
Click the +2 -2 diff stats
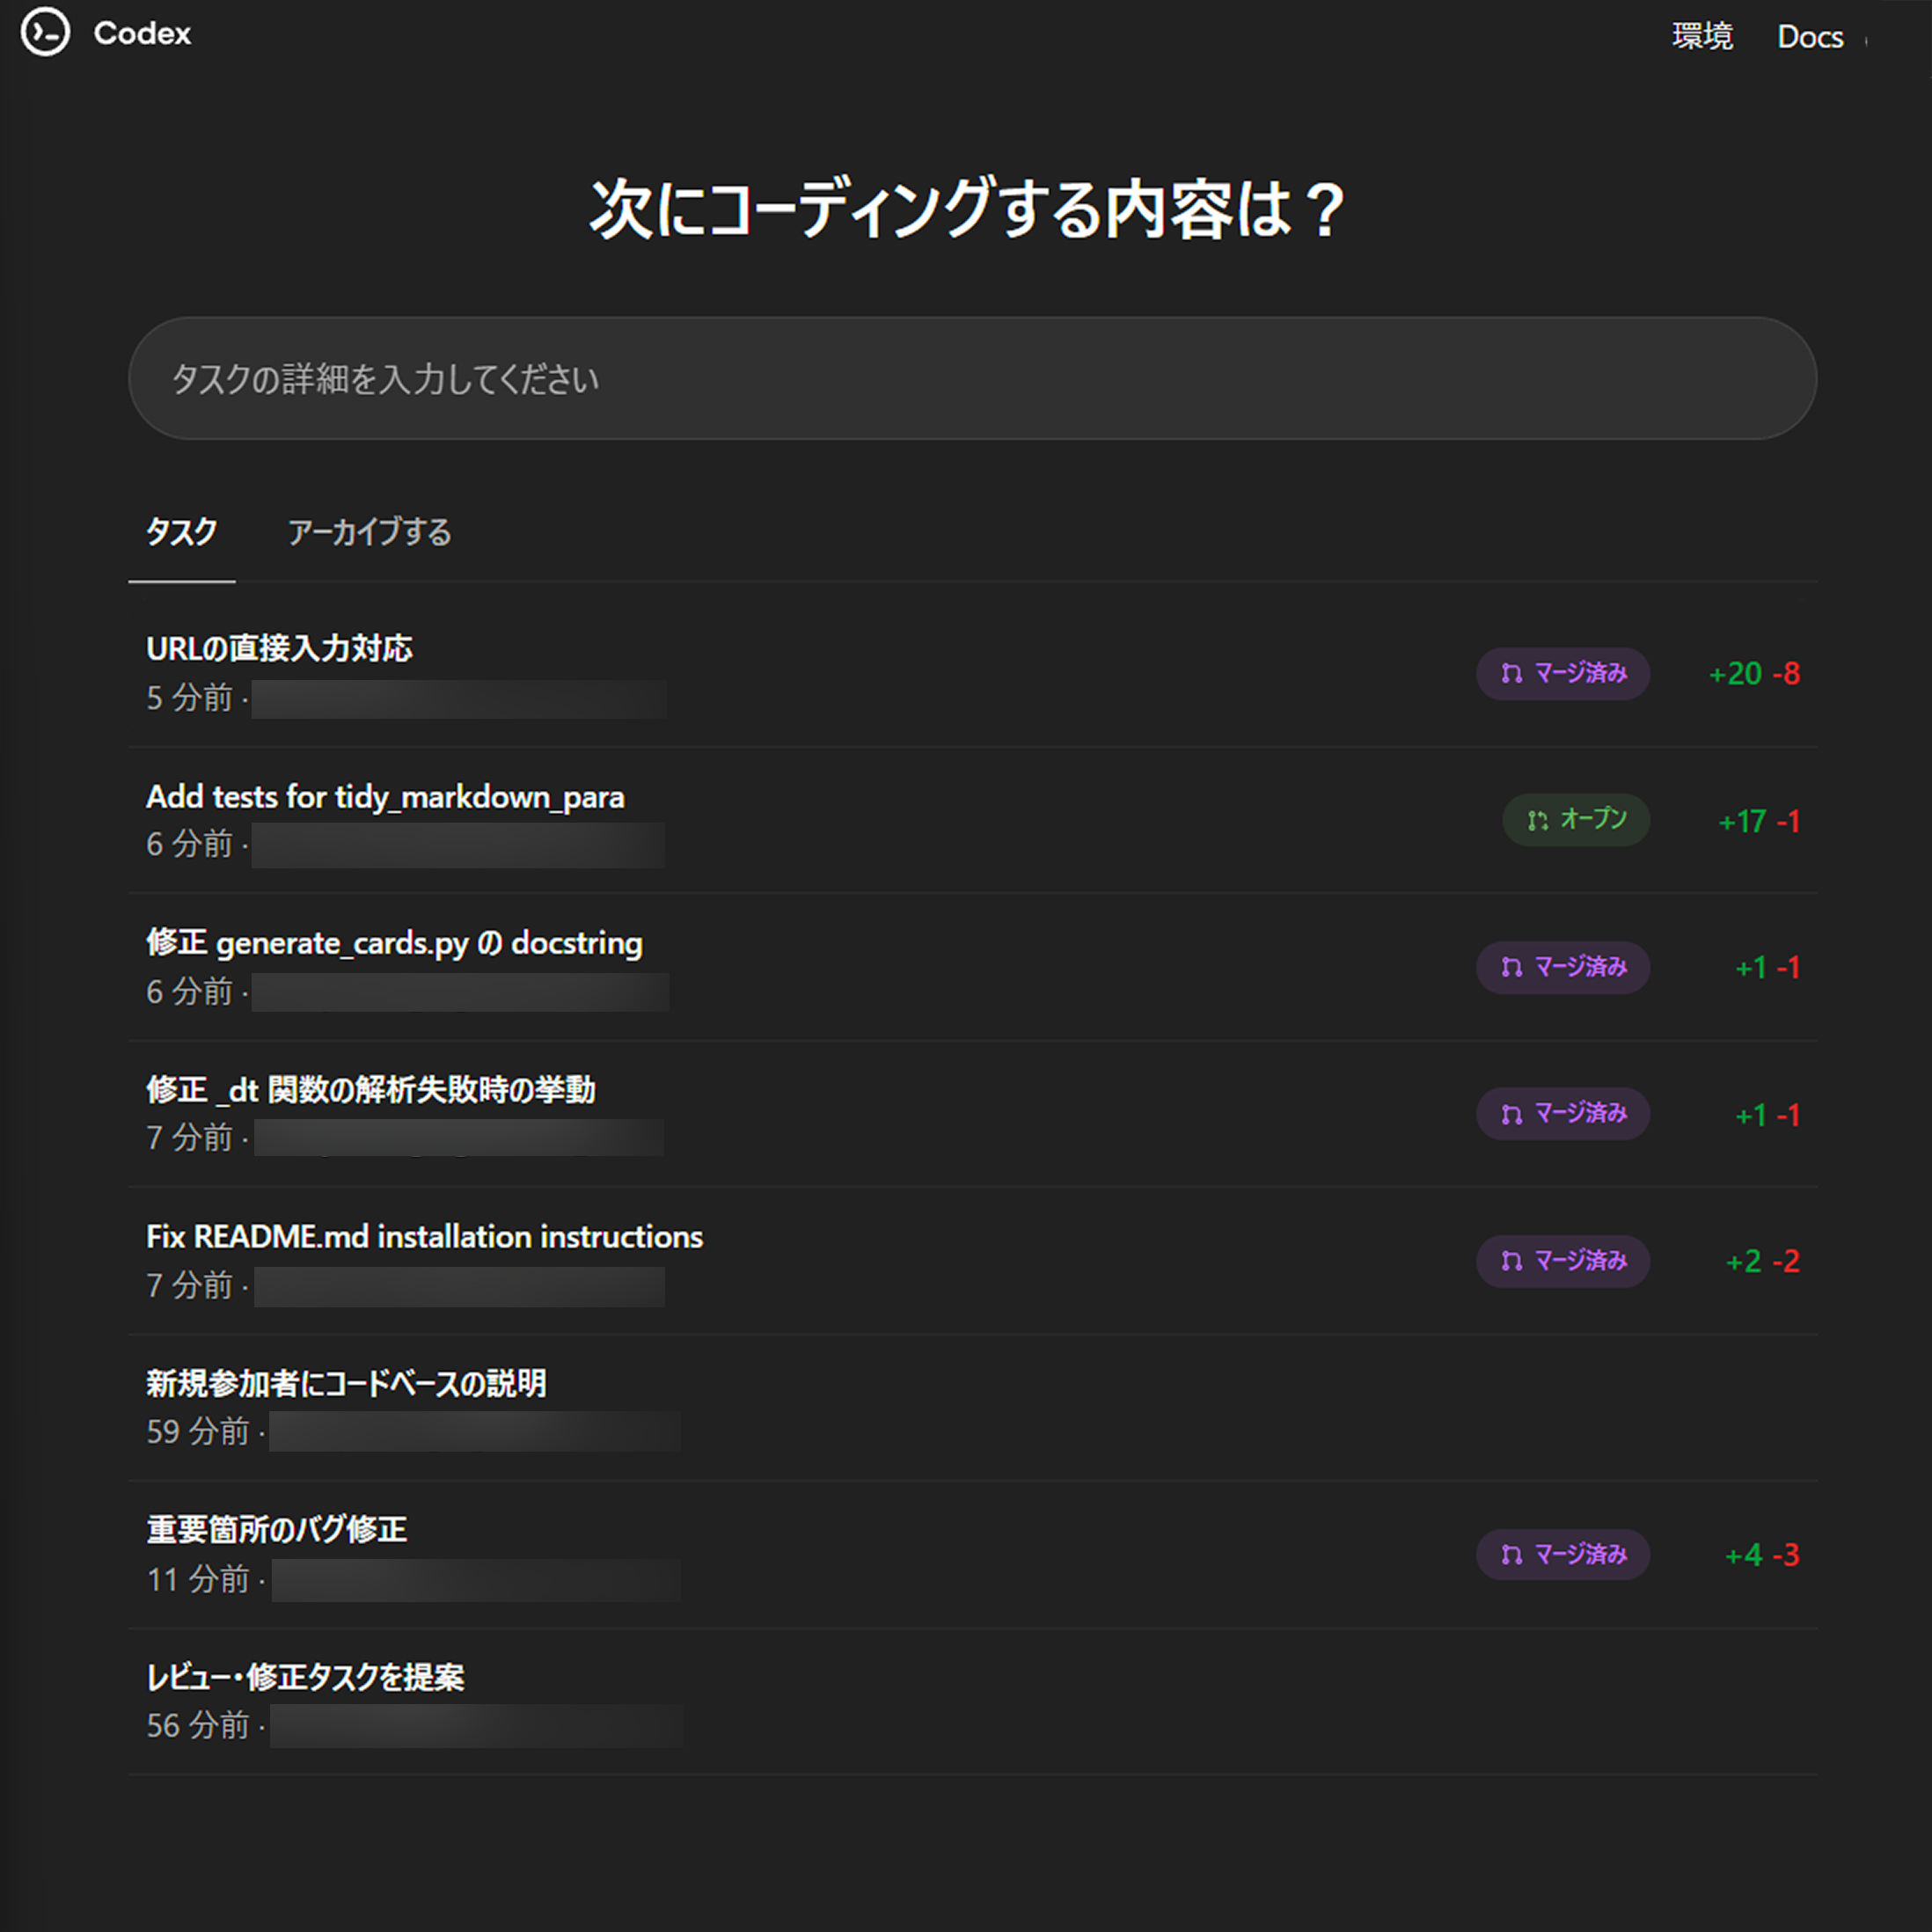point(1763,1261)
